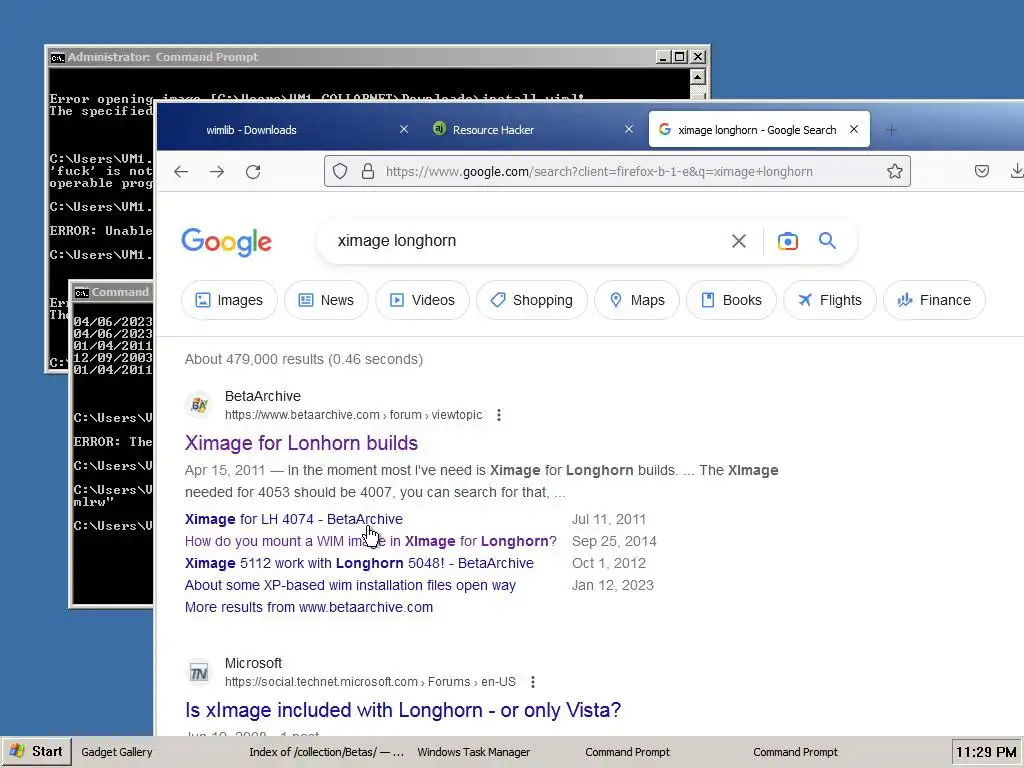Open options dots beside Microsoft technet URL
The height and width of the screenshot is (768, 1024).
pyautogui.click(x=533, y=682)
